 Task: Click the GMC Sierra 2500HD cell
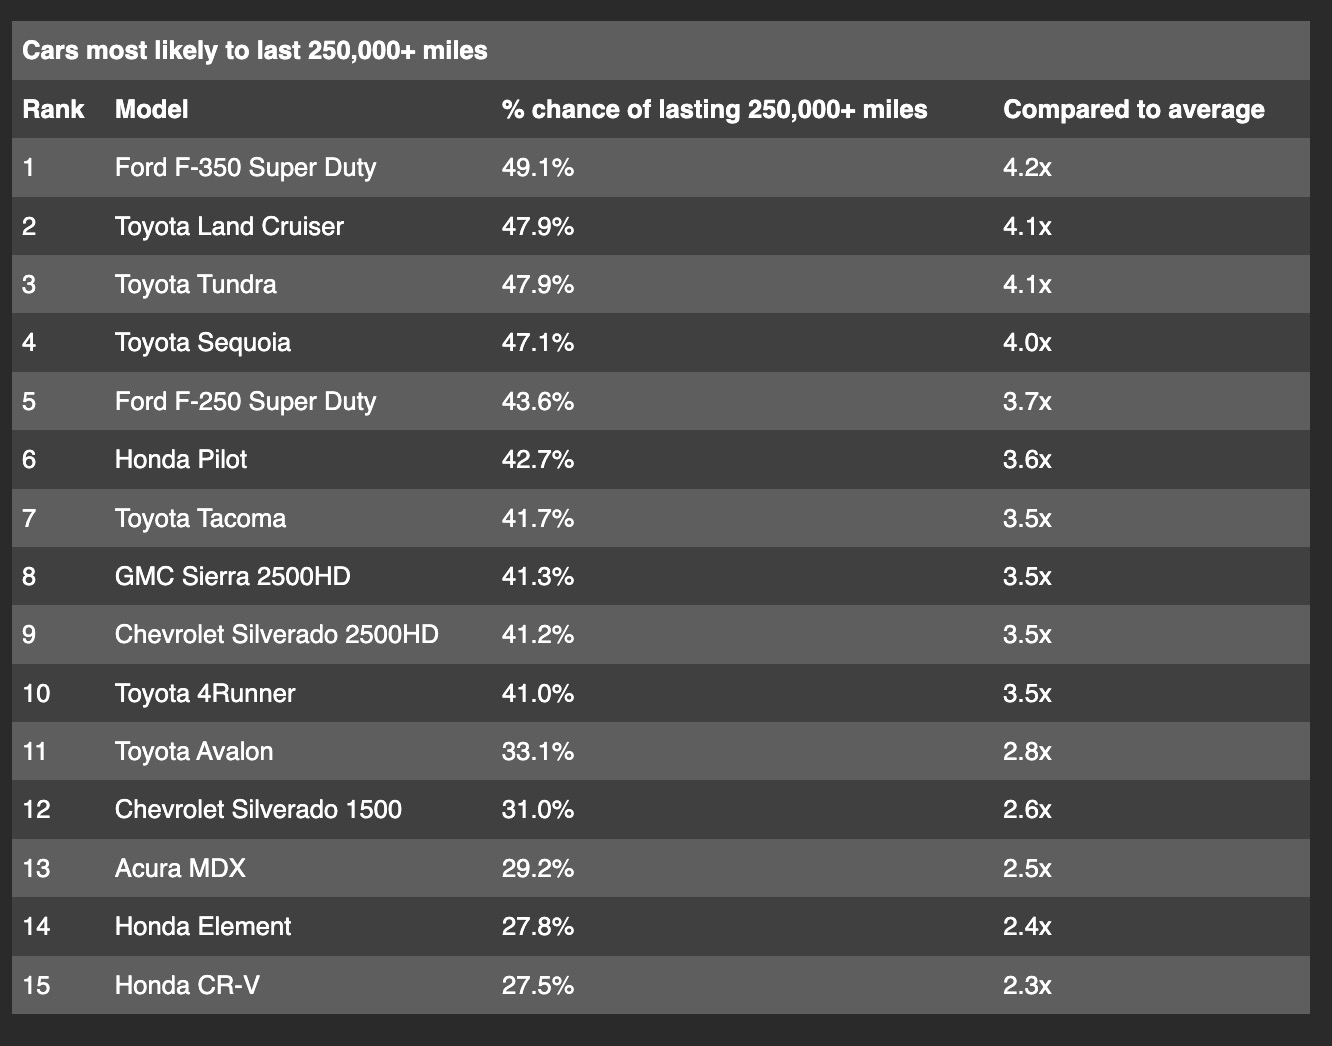(233, 577)
